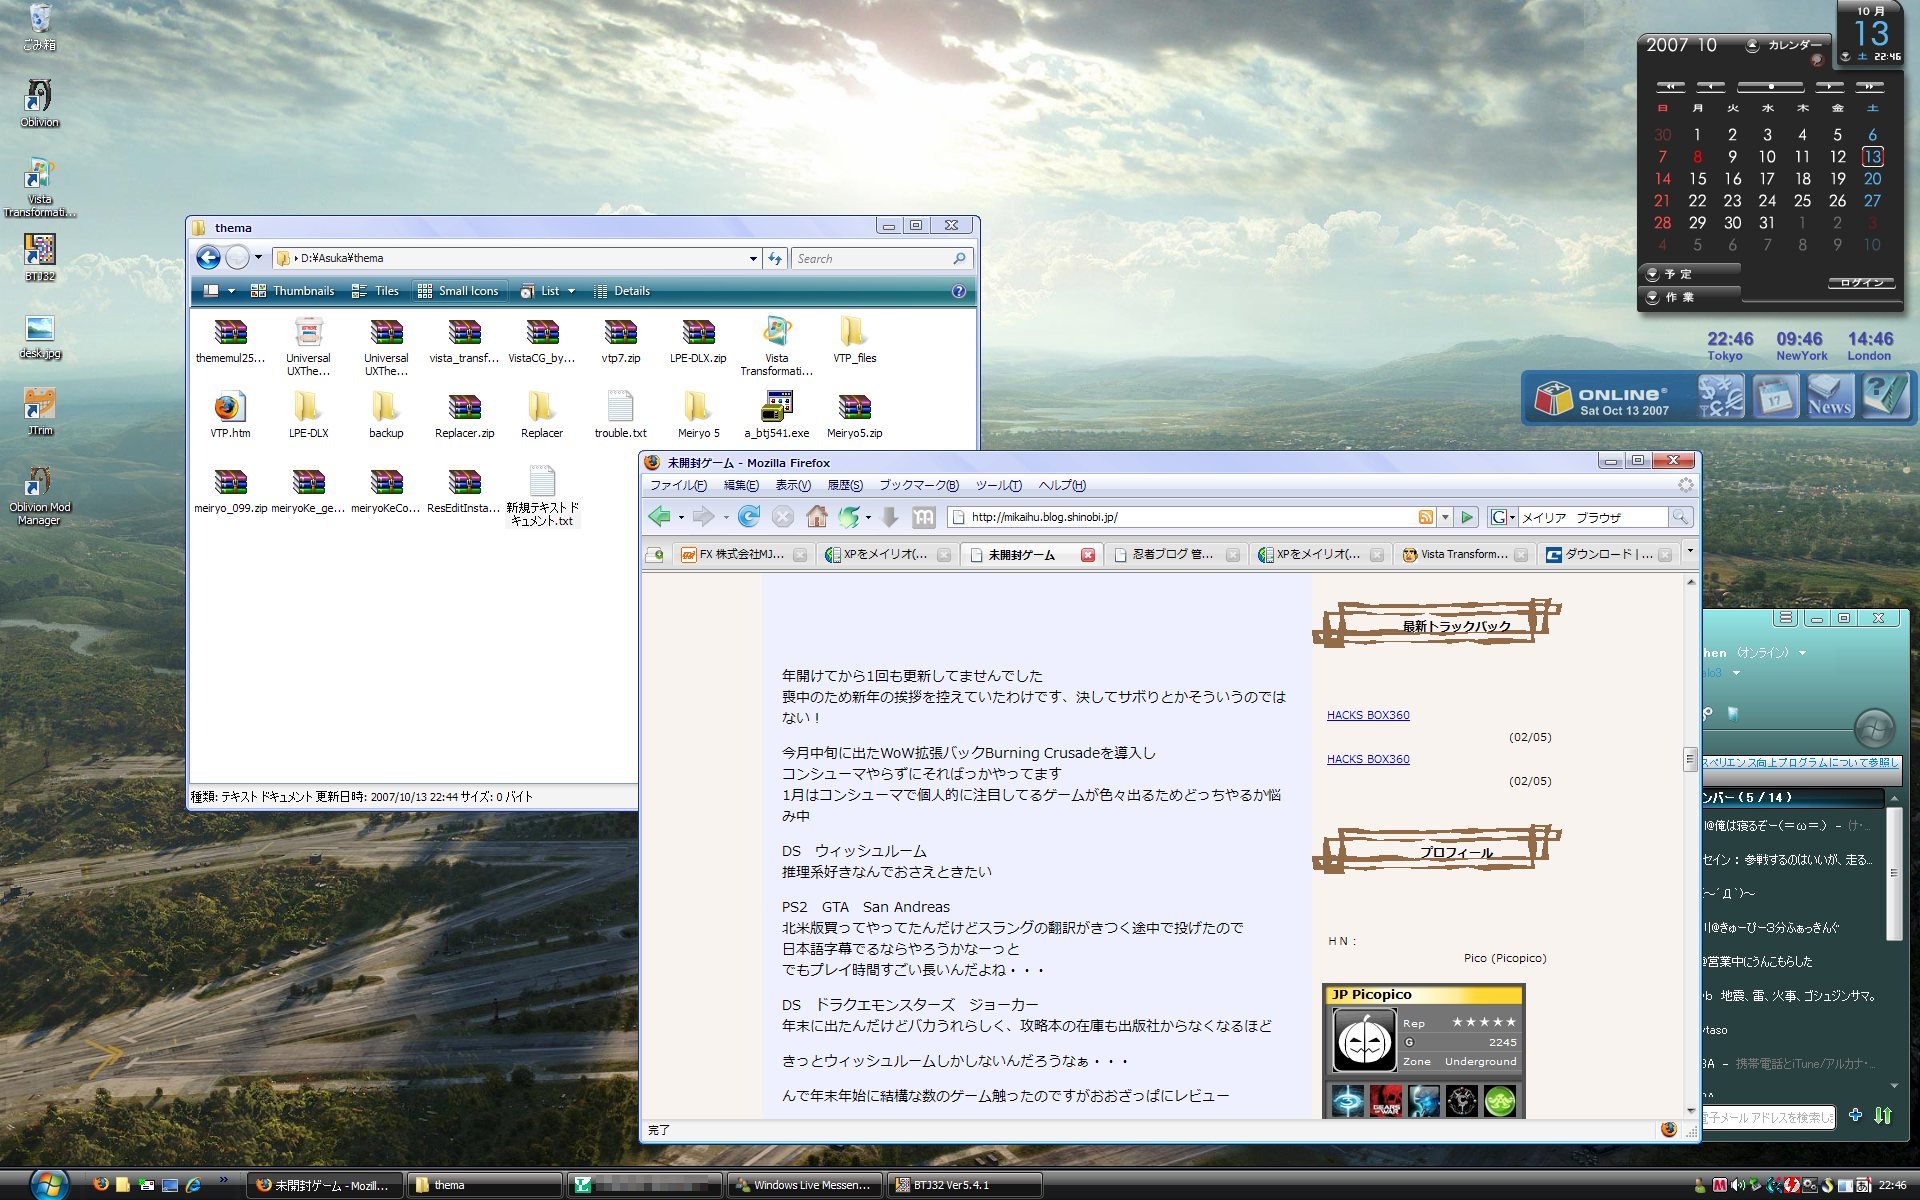Image resolution: width=1920 pixels, height=1200 pixels.
Task: Switch folder view to Small Icons
Action: point(458,291)
